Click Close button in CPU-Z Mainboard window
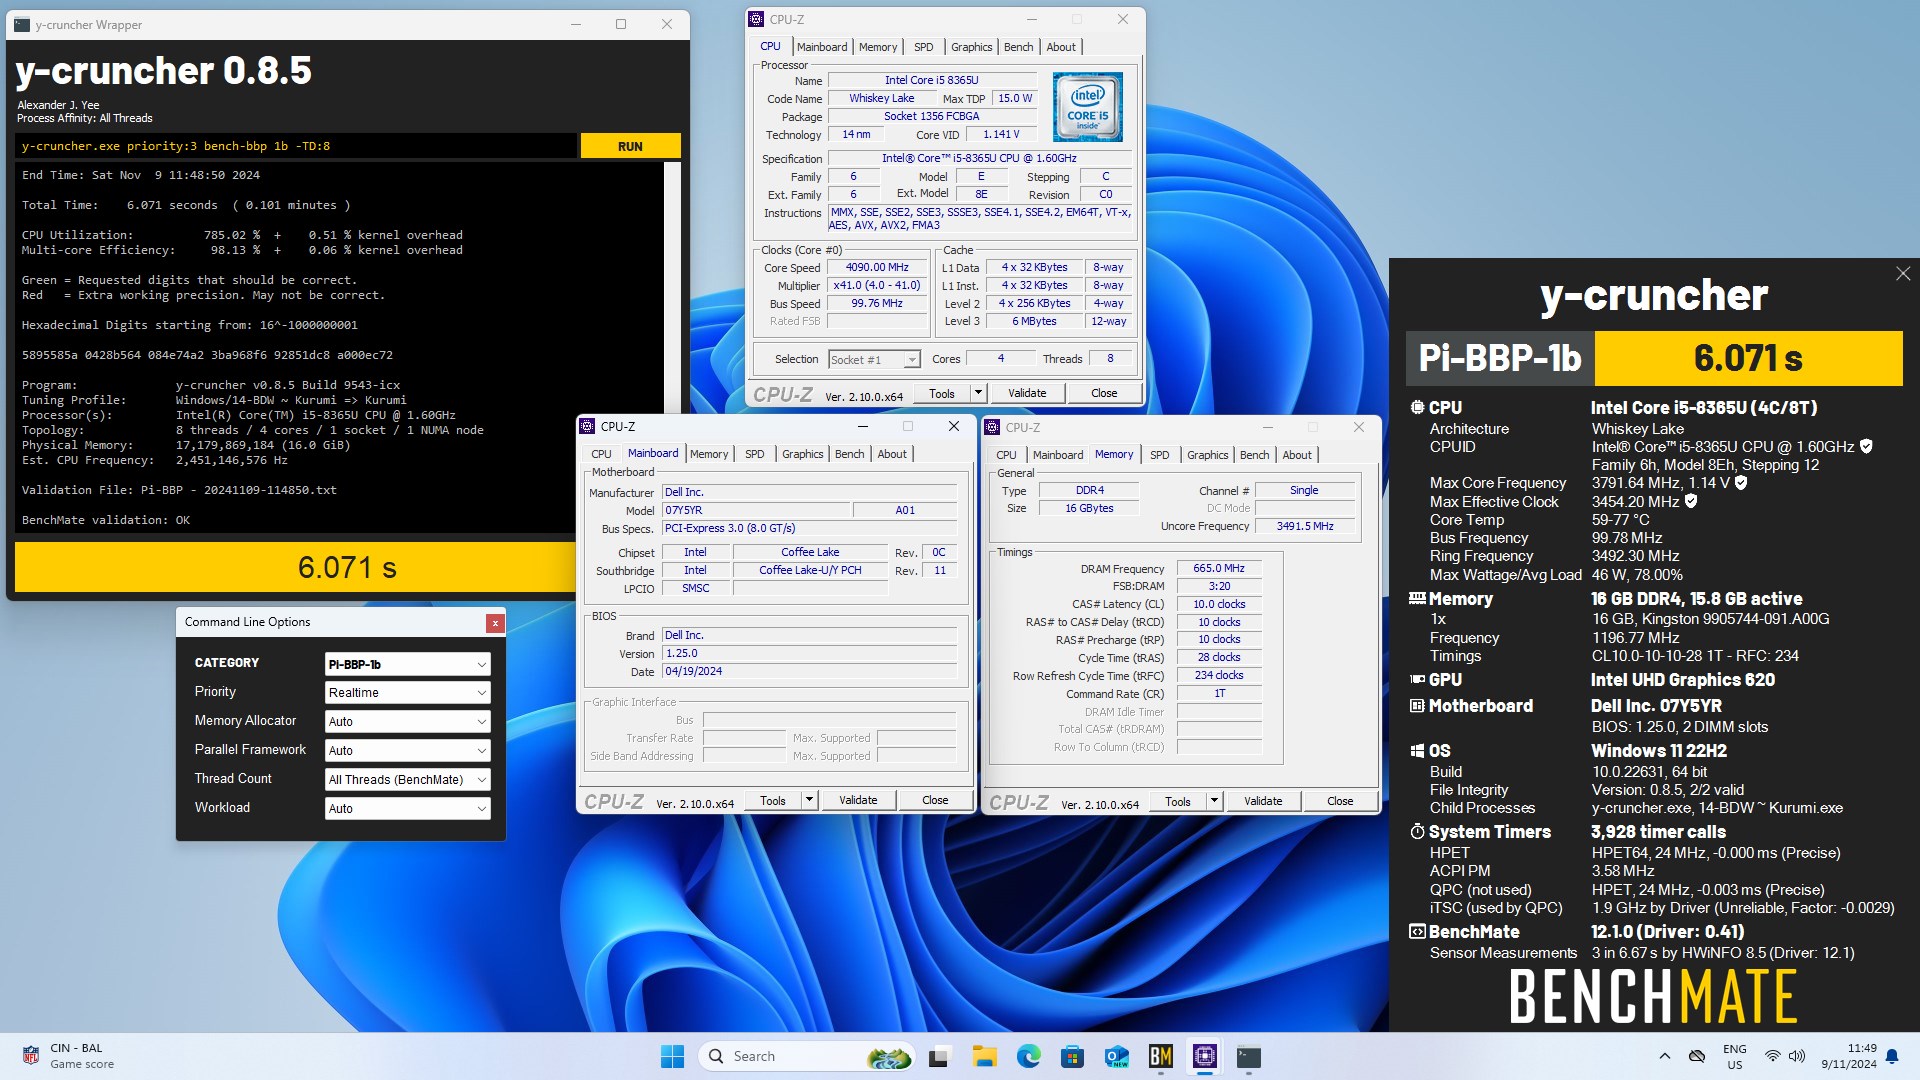1920x1080 pixels. [x=935, y=801]
